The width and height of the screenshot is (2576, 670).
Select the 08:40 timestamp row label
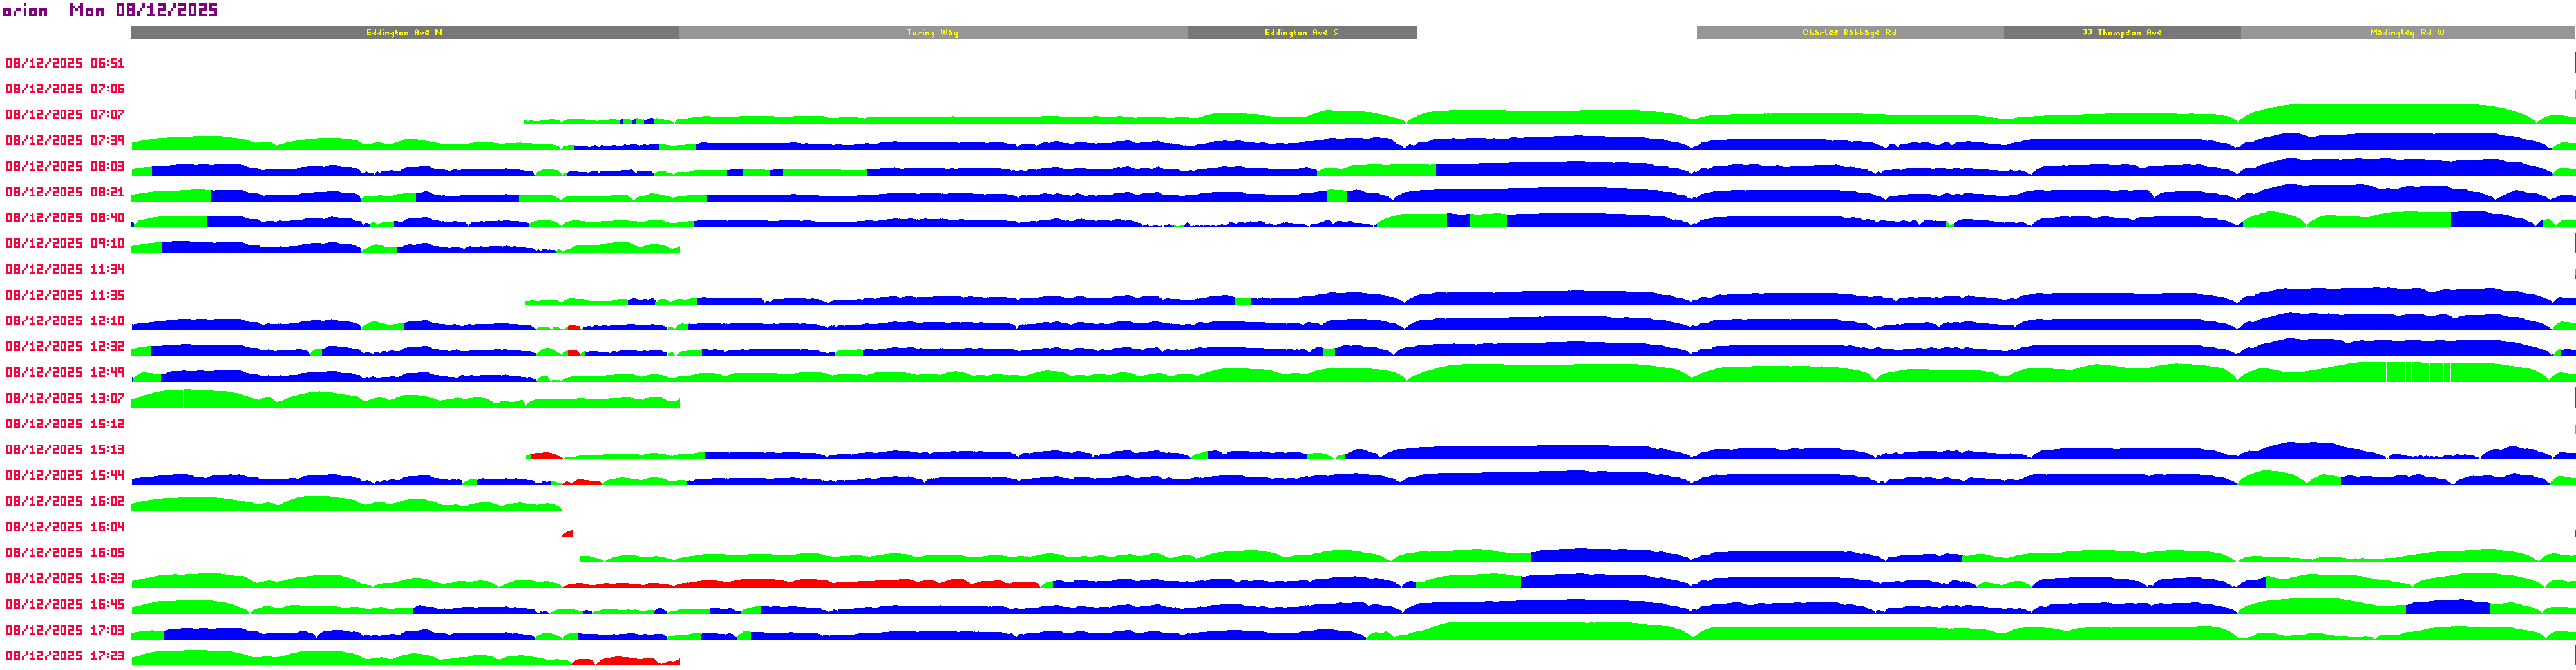click(65, 218)
